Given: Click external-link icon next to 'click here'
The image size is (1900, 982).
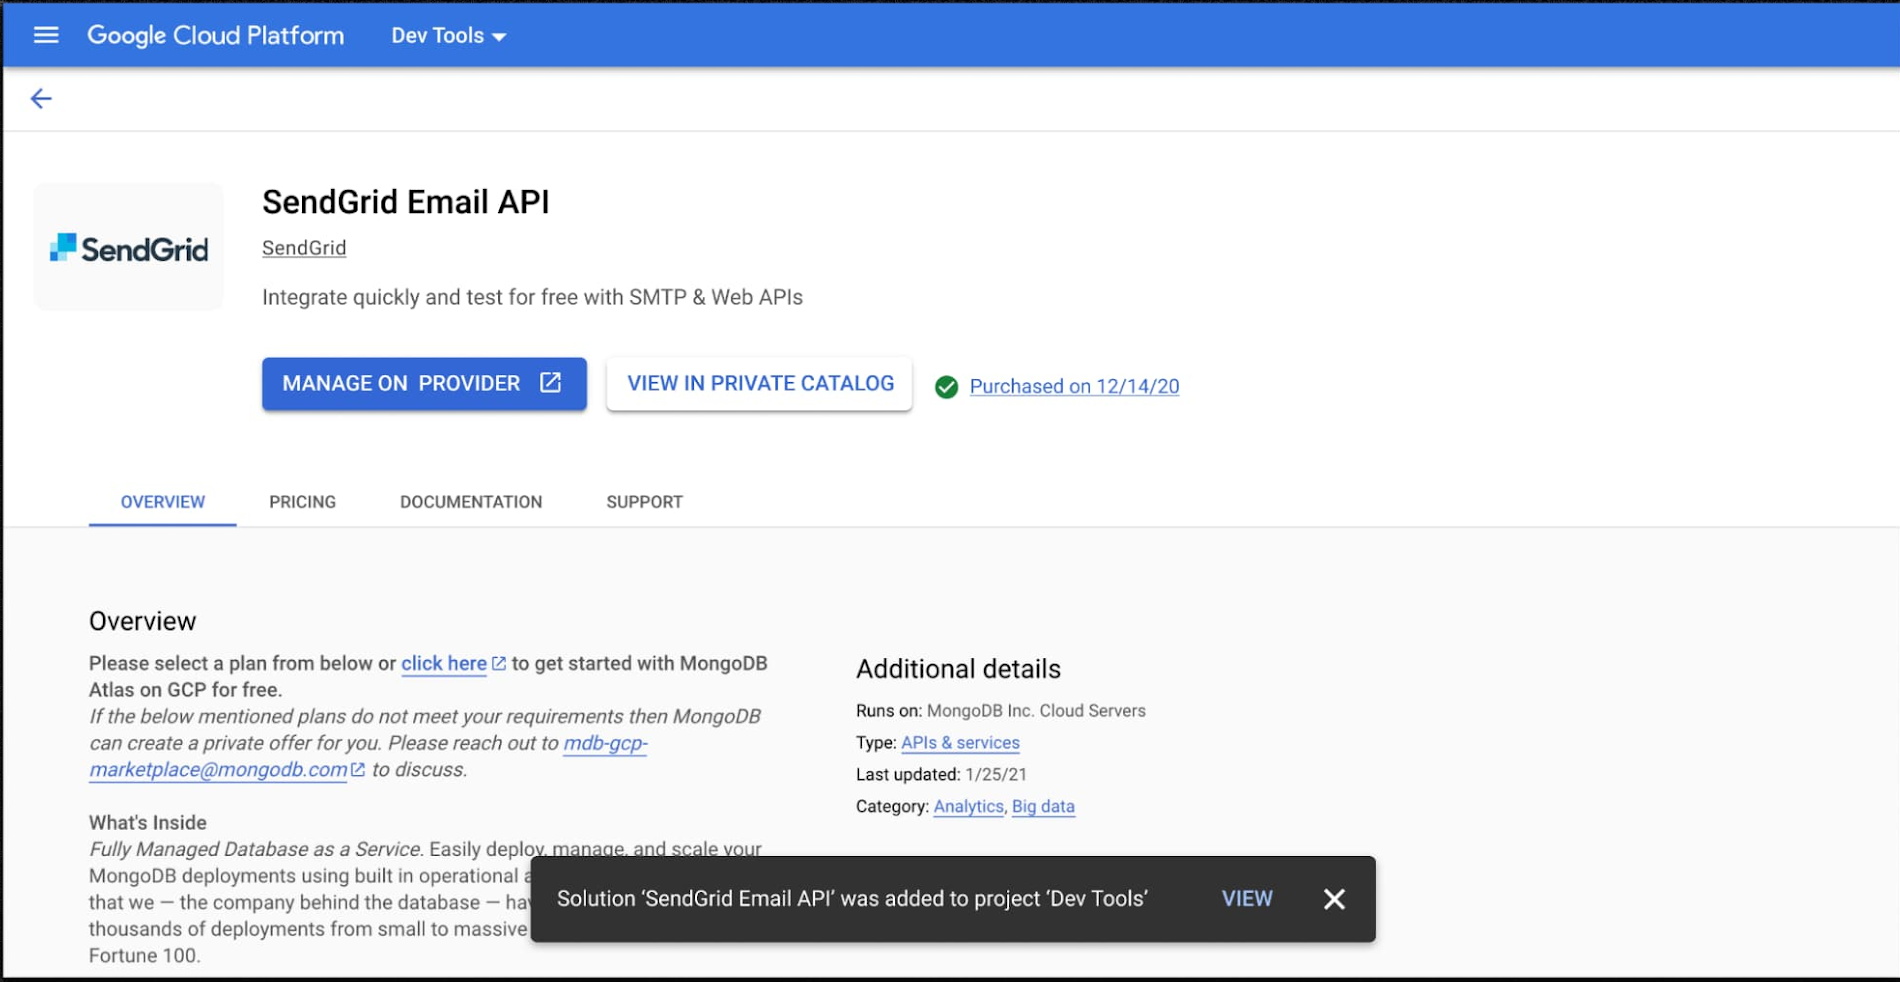Looking at the screenshot, I should pos(499,663).
